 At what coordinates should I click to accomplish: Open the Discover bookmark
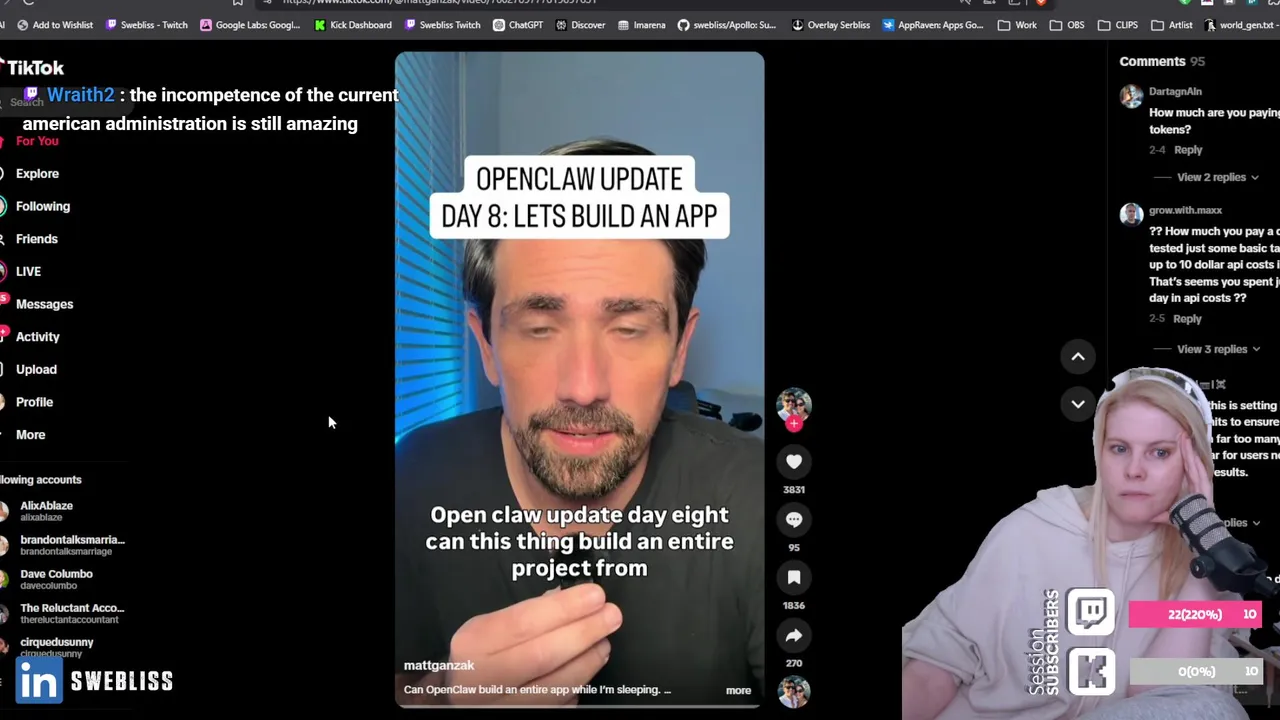coord(580,25)
